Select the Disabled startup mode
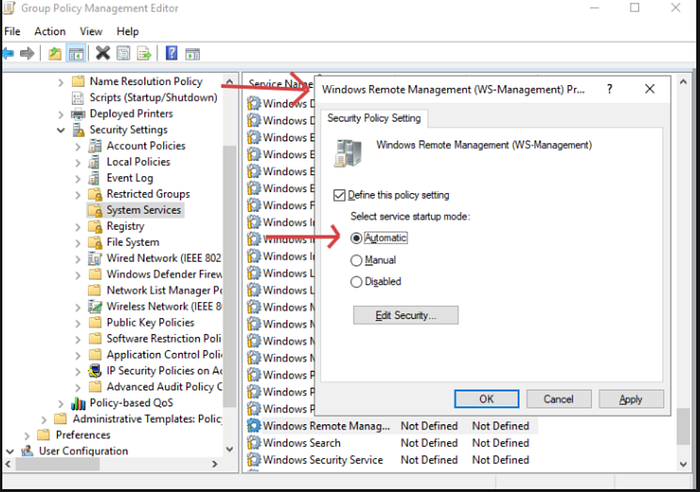Viewport: 700px width, 492px height. tap(356, 282)
